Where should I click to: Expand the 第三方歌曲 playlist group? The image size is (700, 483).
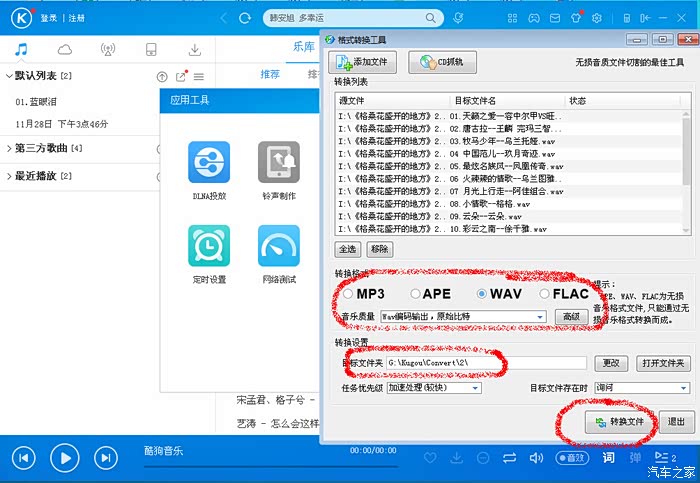[9, 148]
